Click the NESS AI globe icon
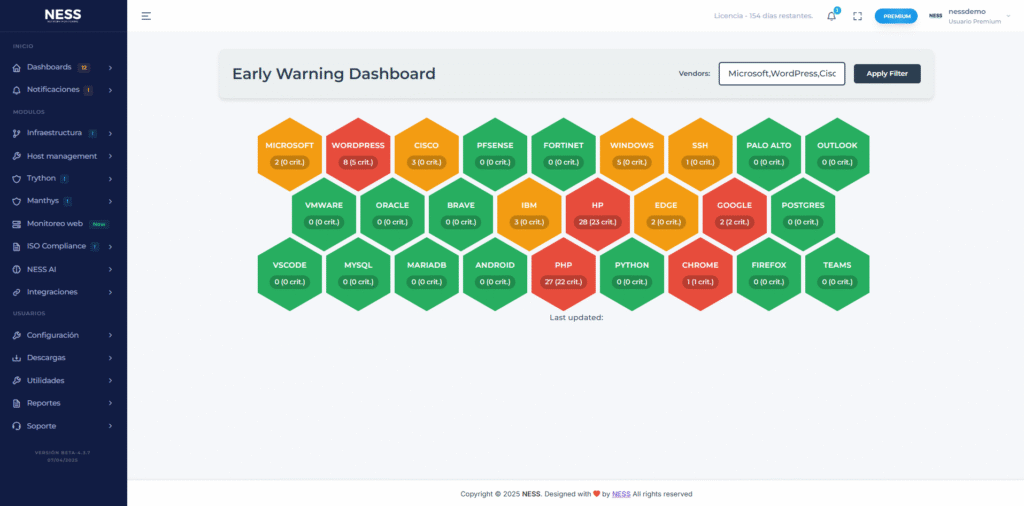 (17, 269)
